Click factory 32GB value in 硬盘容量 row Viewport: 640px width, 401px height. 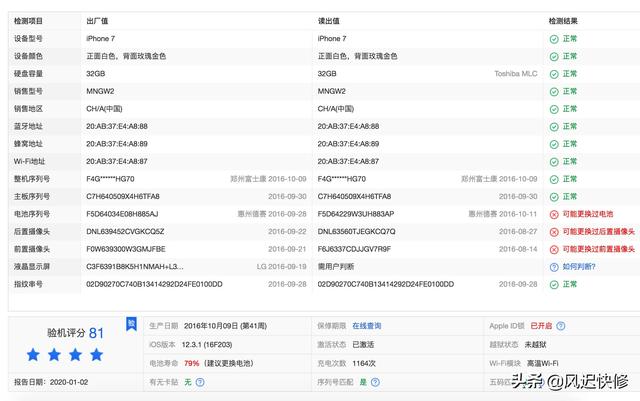(x=96, y=74)
